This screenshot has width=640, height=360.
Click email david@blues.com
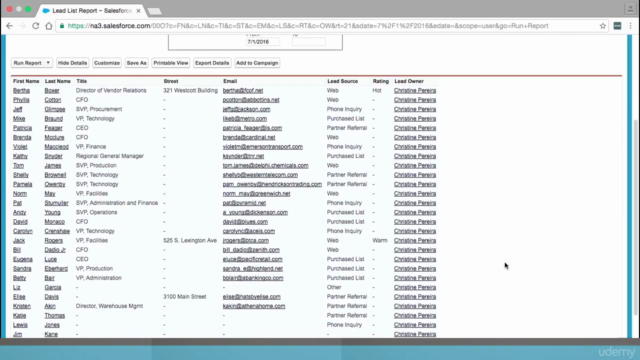[x=245, y=222]
